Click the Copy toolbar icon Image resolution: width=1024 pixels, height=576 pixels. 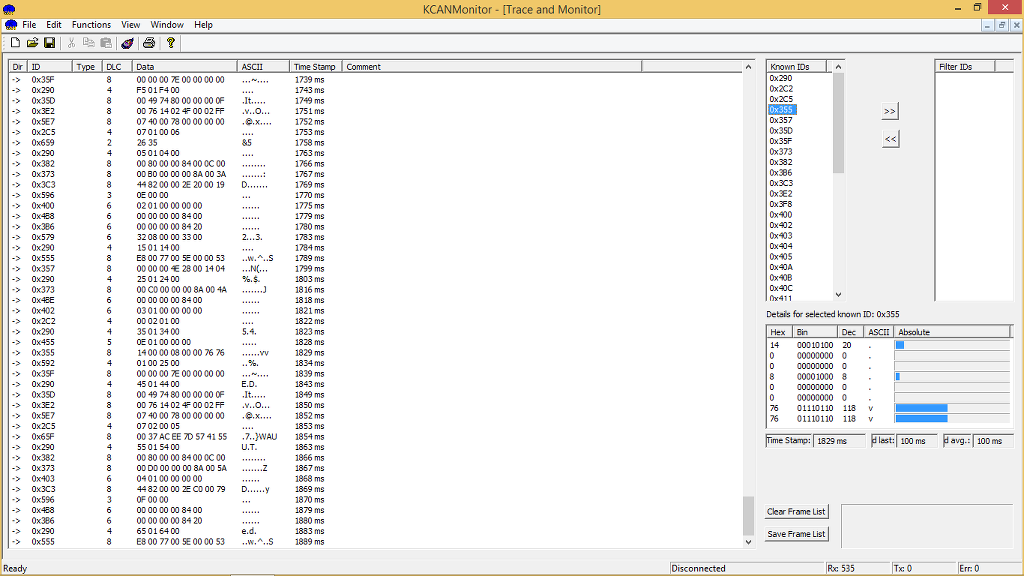[88, 43]
